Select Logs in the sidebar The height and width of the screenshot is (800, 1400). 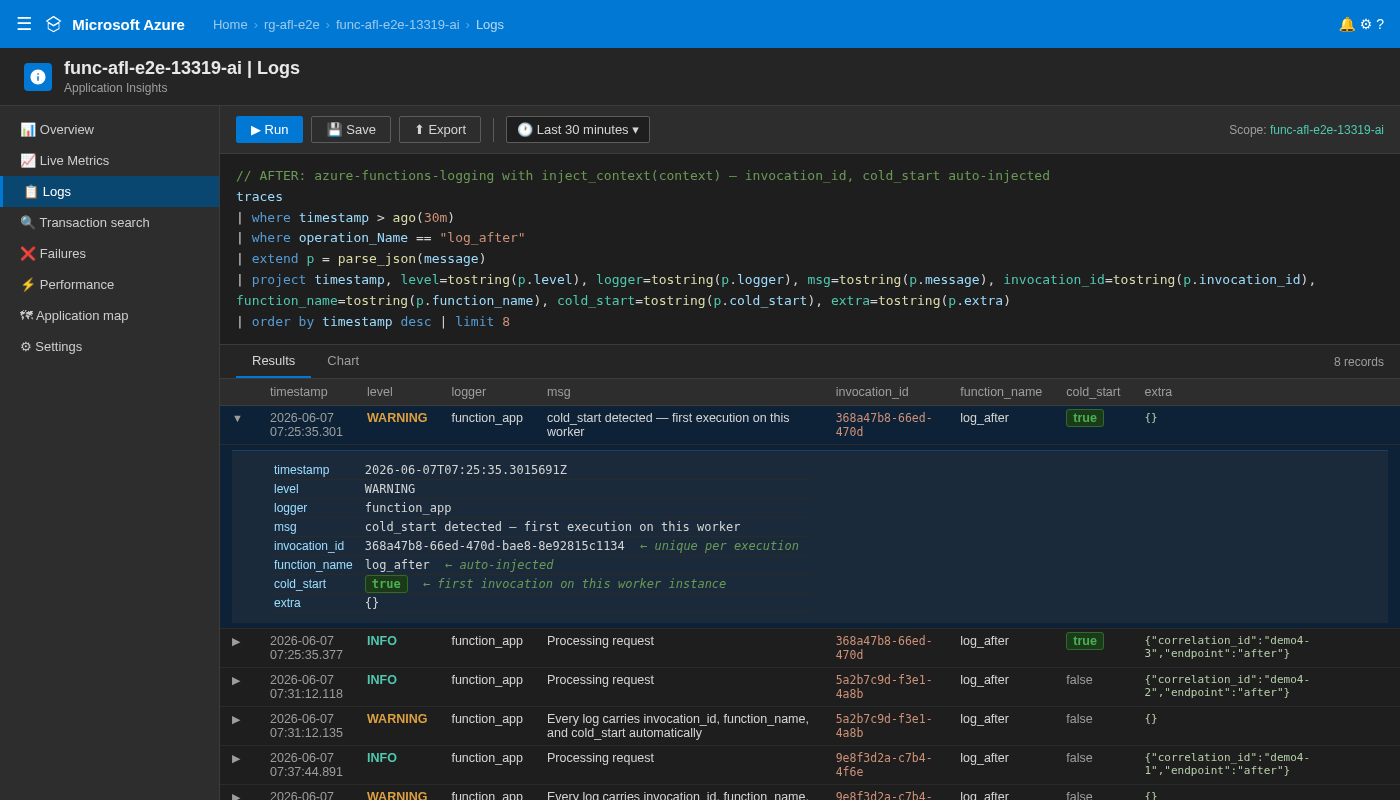110,191
